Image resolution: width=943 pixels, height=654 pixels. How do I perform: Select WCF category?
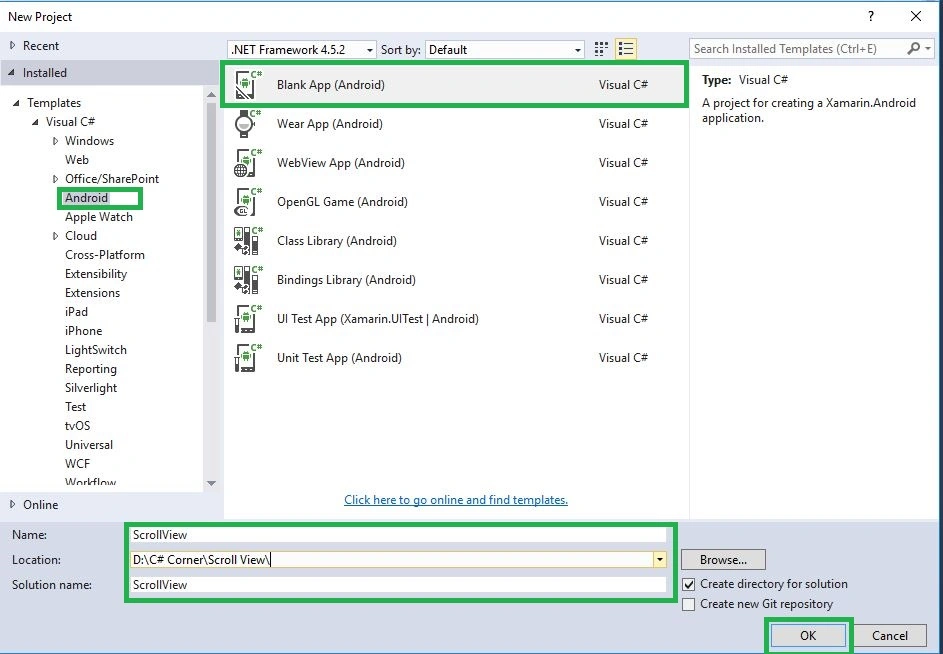pos(77,464)
